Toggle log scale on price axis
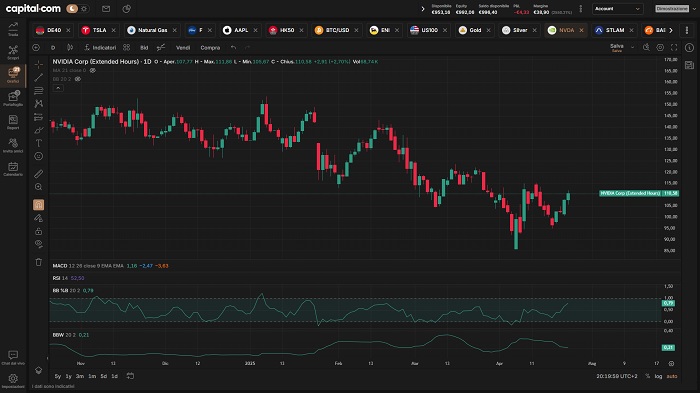The height and width of the screenshot is (393, 700). pyautogui.click(x=658, y=376)
